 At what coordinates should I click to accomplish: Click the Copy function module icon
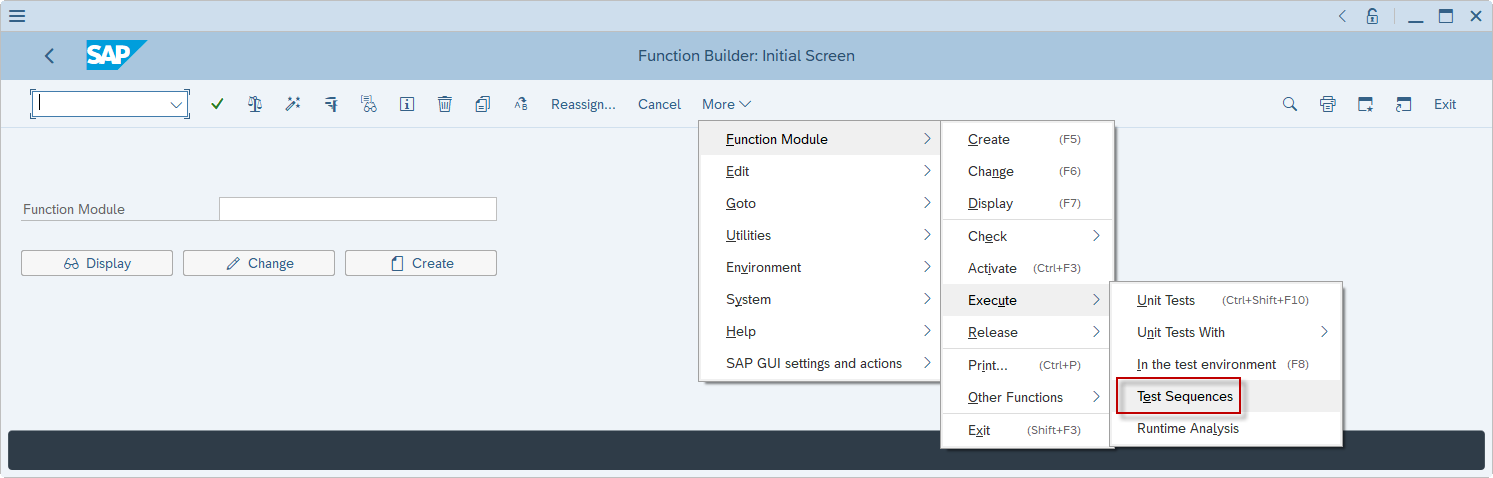click(x=483, y=104)
